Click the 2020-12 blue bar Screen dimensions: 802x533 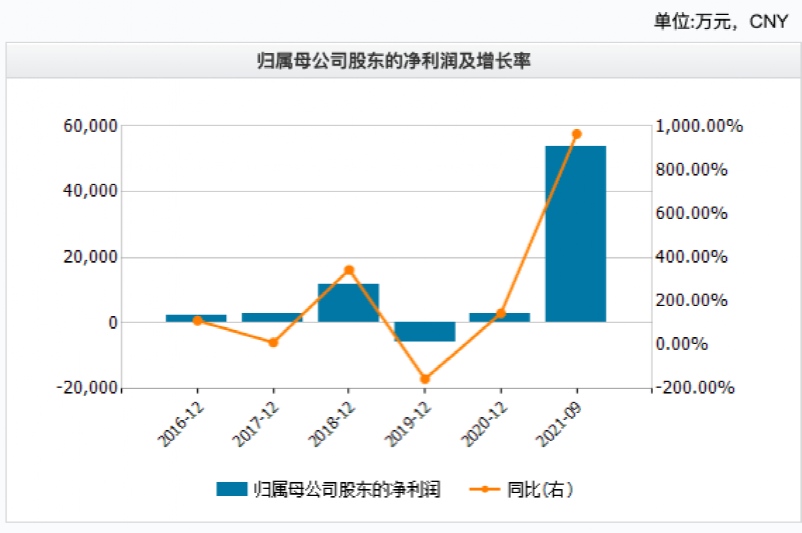[x=500, y=317]
